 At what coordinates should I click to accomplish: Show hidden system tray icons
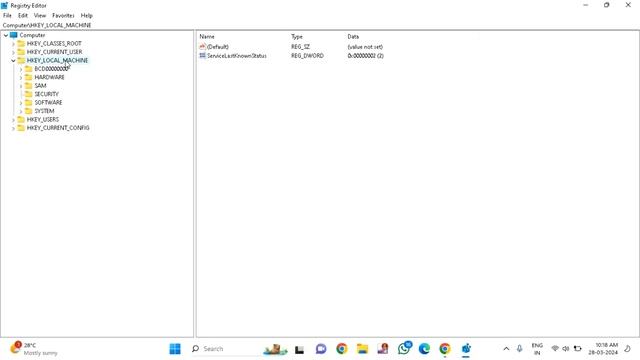point(506,349)
